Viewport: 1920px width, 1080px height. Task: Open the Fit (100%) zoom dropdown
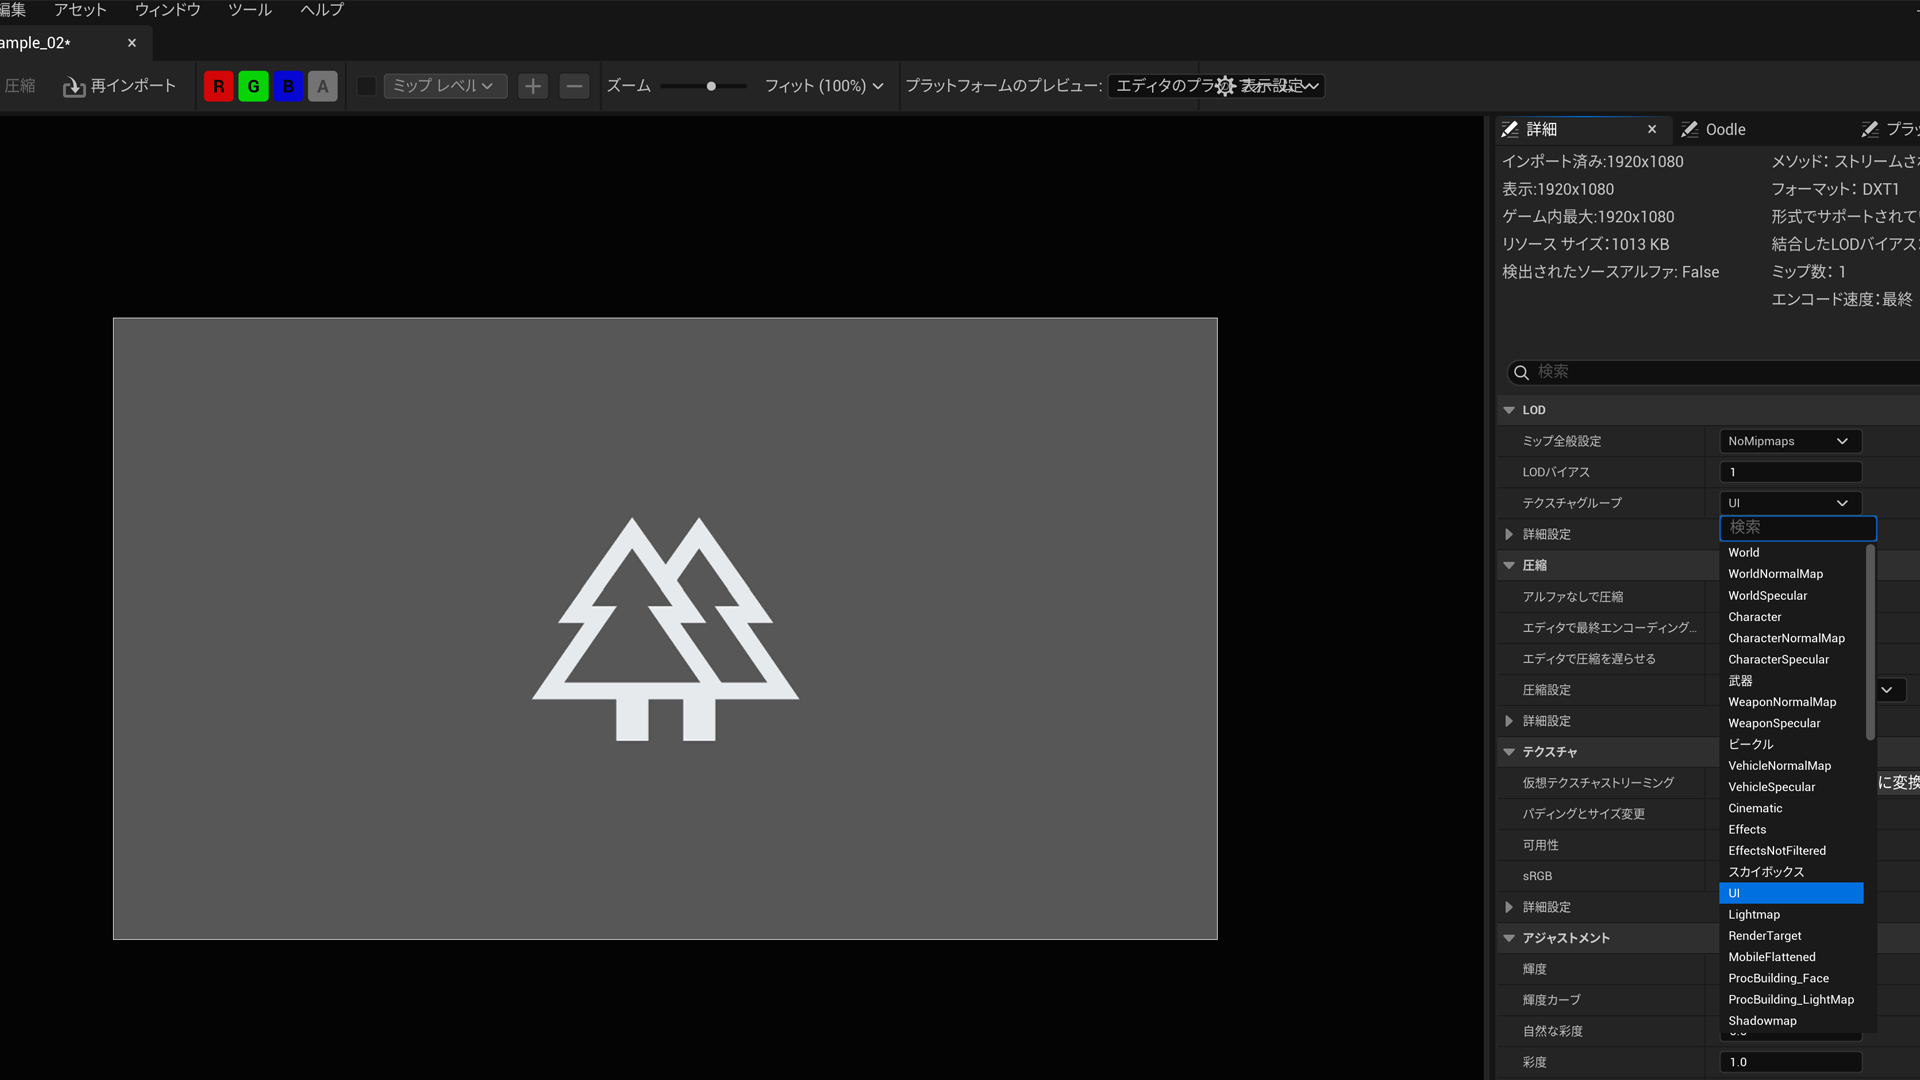(x=824, y=87)
